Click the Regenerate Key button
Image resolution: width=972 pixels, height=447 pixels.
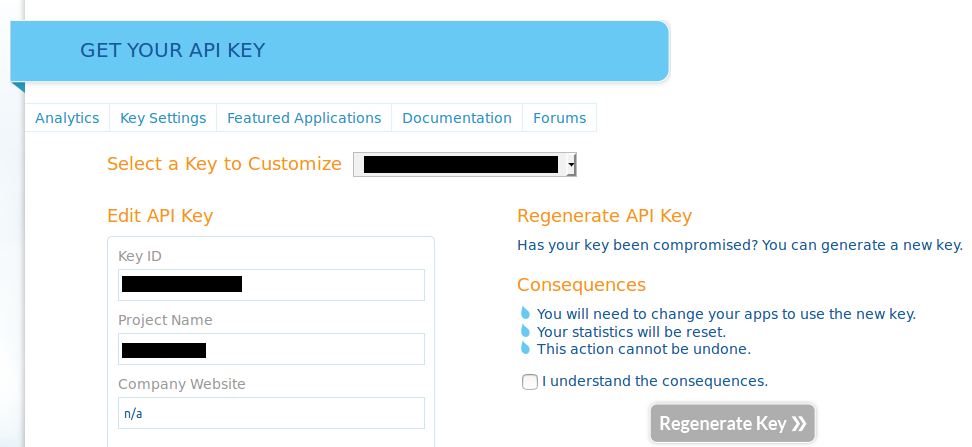pyautogui.click(x=733, y=423)
